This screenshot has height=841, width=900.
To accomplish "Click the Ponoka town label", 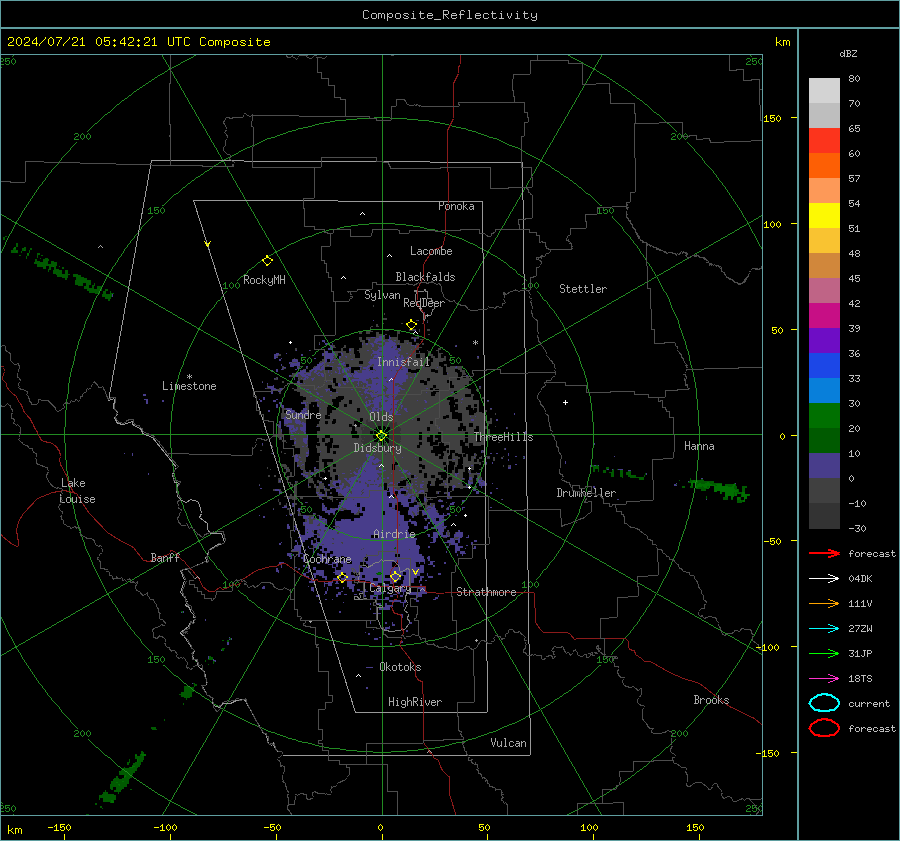I will click(456, 206).
